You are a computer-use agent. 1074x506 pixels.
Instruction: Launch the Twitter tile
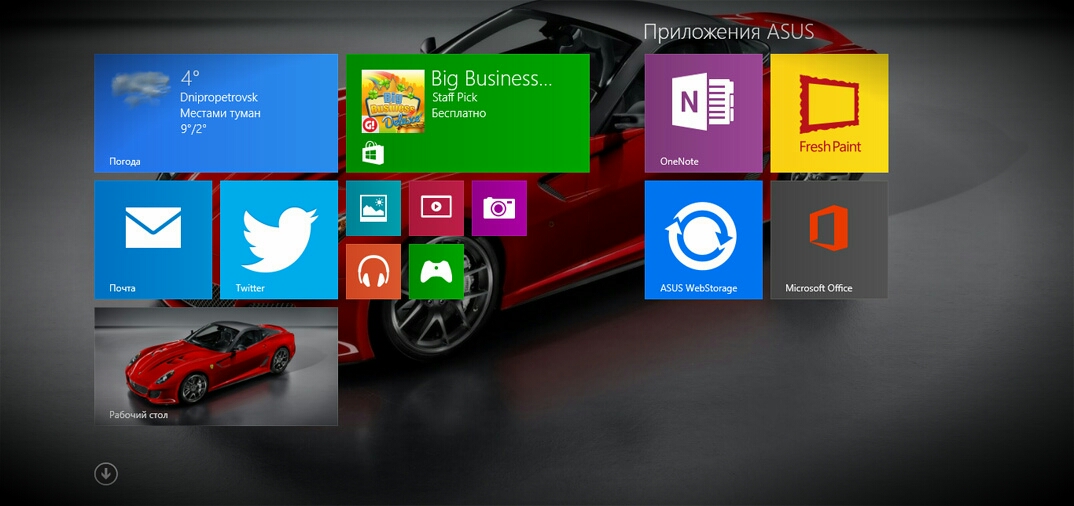click(x=279, y=240)
